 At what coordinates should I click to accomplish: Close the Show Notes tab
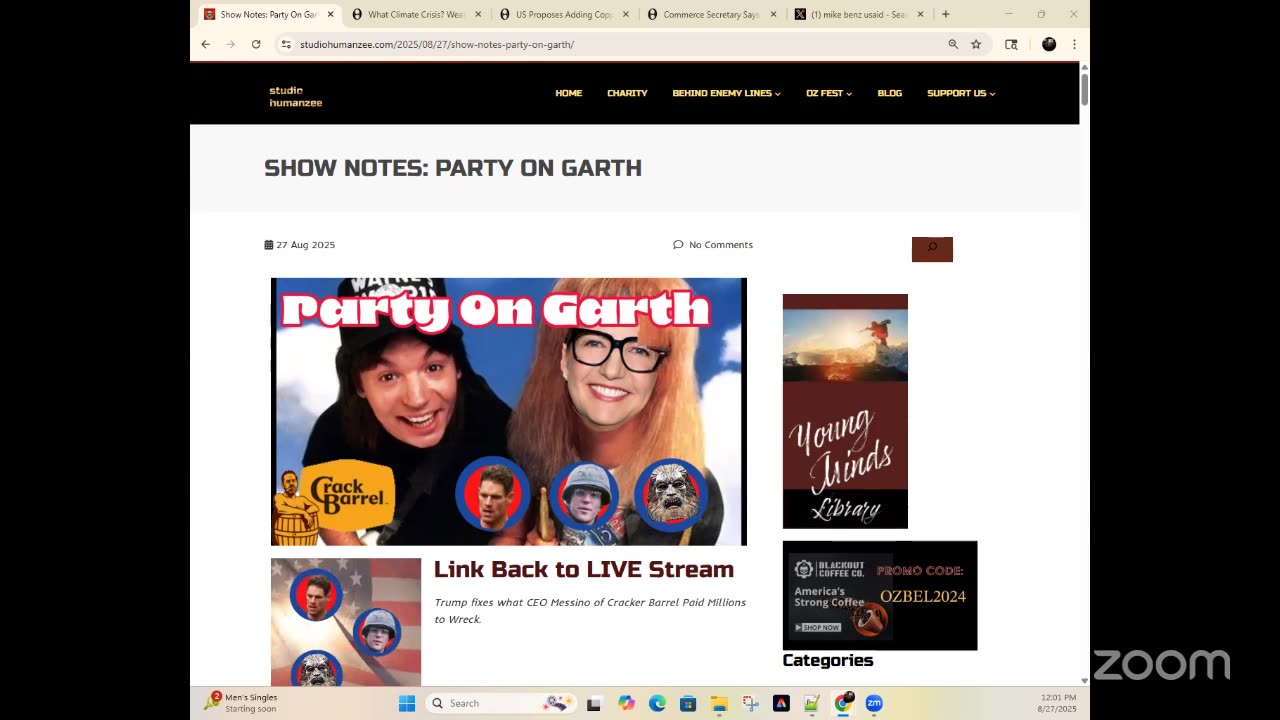[x=330, y=14]
